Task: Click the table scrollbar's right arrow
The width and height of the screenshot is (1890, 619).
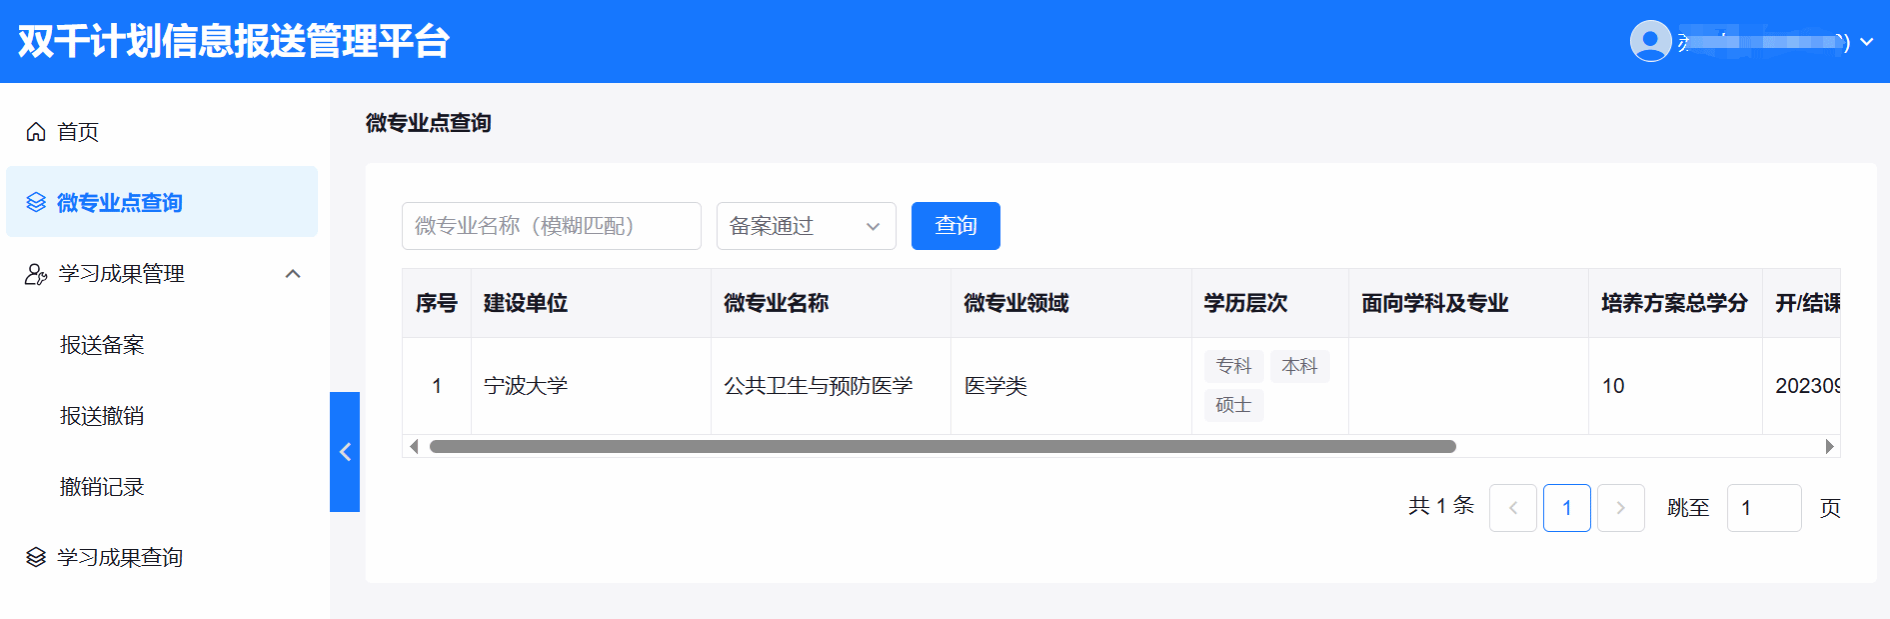Action: 1829,447
